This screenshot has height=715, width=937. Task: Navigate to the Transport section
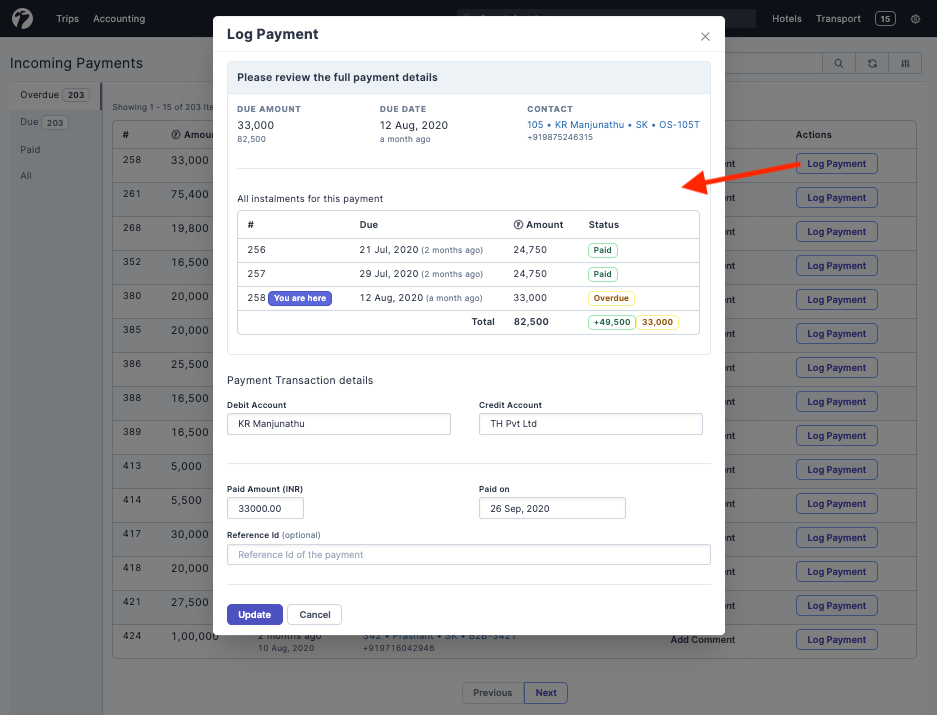click(x=838, y=18)
